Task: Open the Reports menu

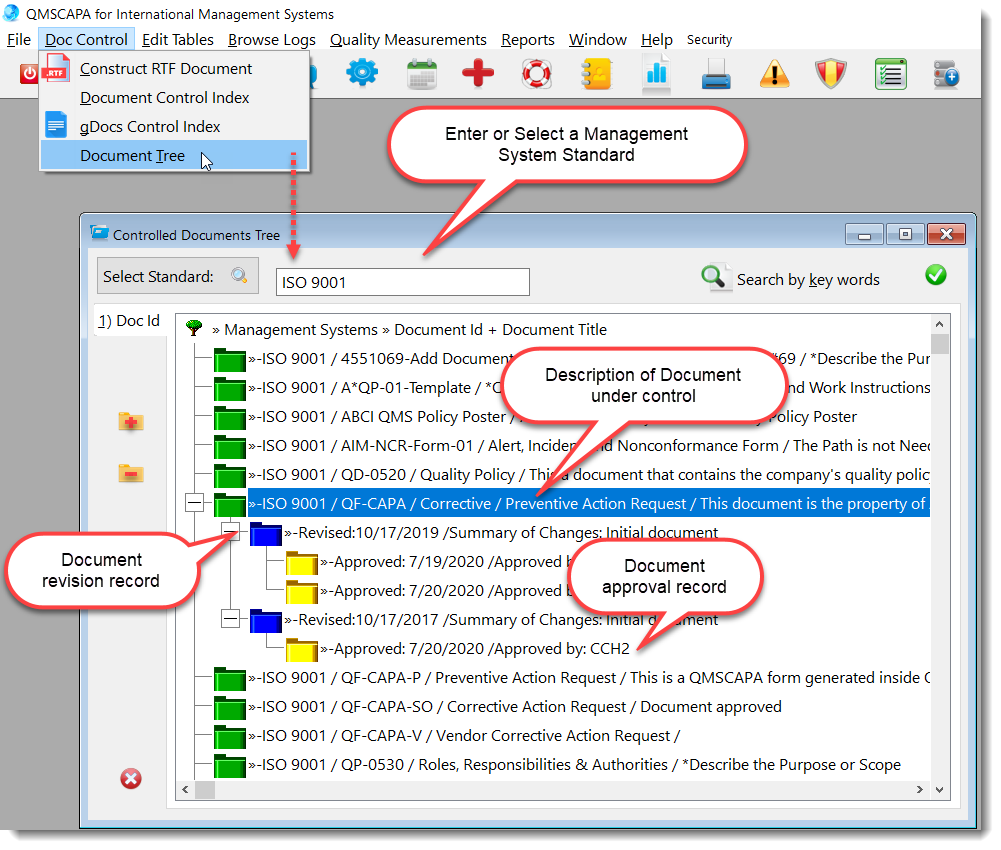Action: 527,40
